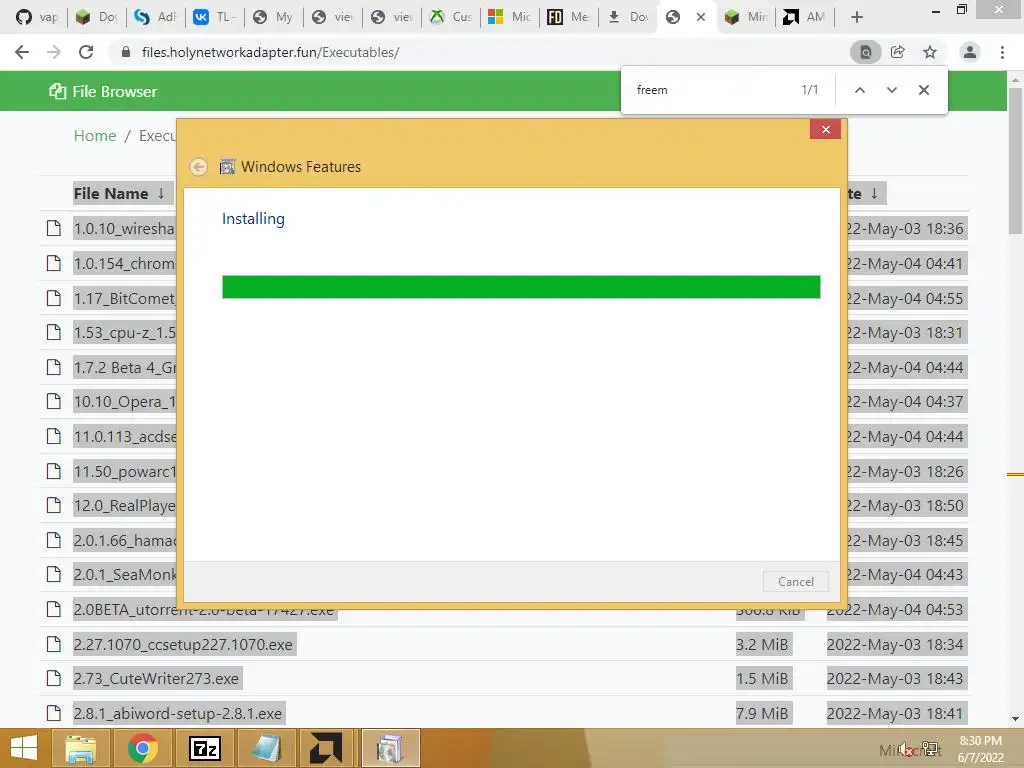
Task: Open the taskbar clock showing 8:30 PM
Action: (980, 749)
